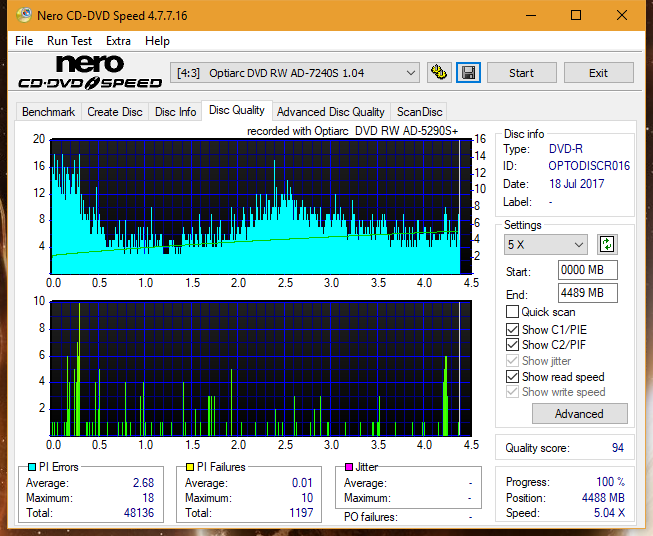Click the Start position 0000 MB field
Screen dimensions: 653x536
point(587,270)
